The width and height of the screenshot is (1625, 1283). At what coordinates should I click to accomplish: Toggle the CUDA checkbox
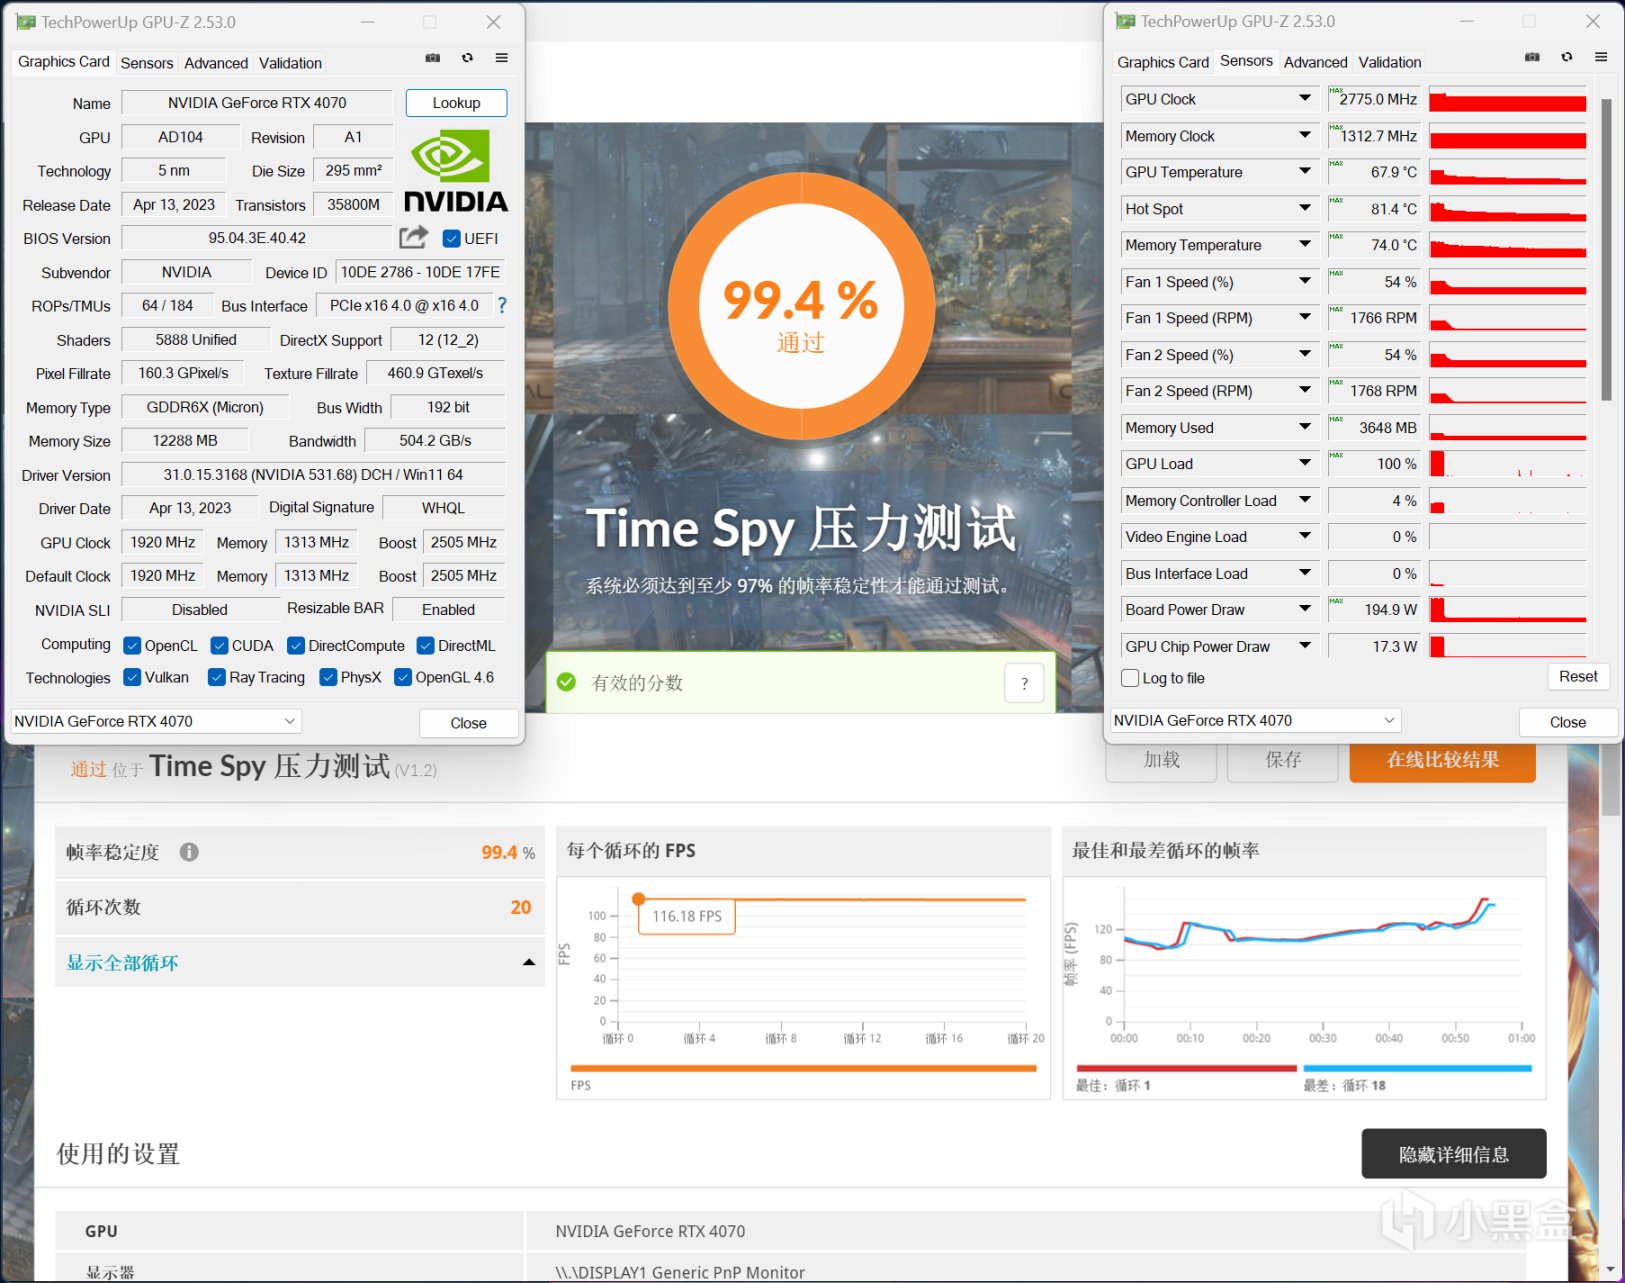click(x=219, y=646)
